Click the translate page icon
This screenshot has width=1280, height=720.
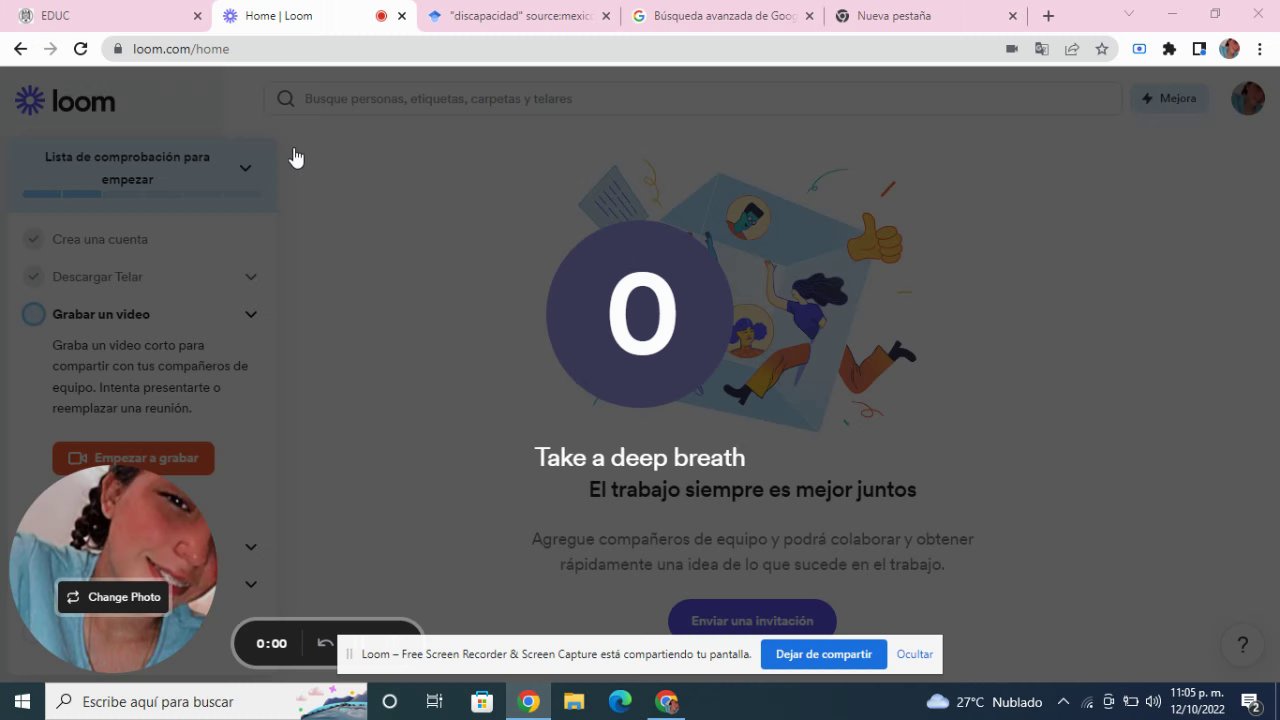[1042, 48]
